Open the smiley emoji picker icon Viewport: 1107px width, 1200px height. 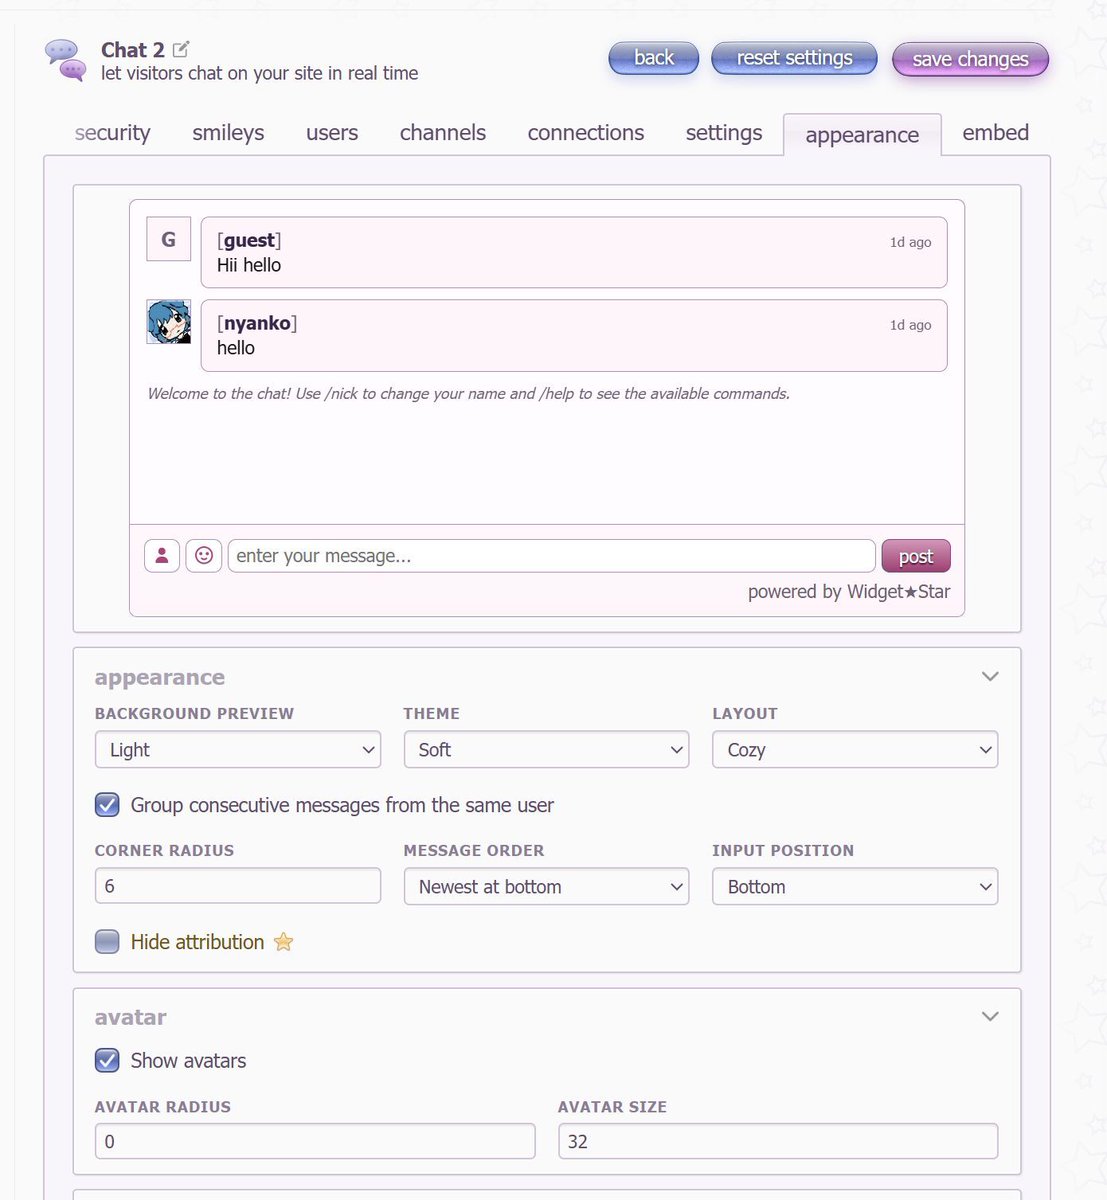coord(204,555)
